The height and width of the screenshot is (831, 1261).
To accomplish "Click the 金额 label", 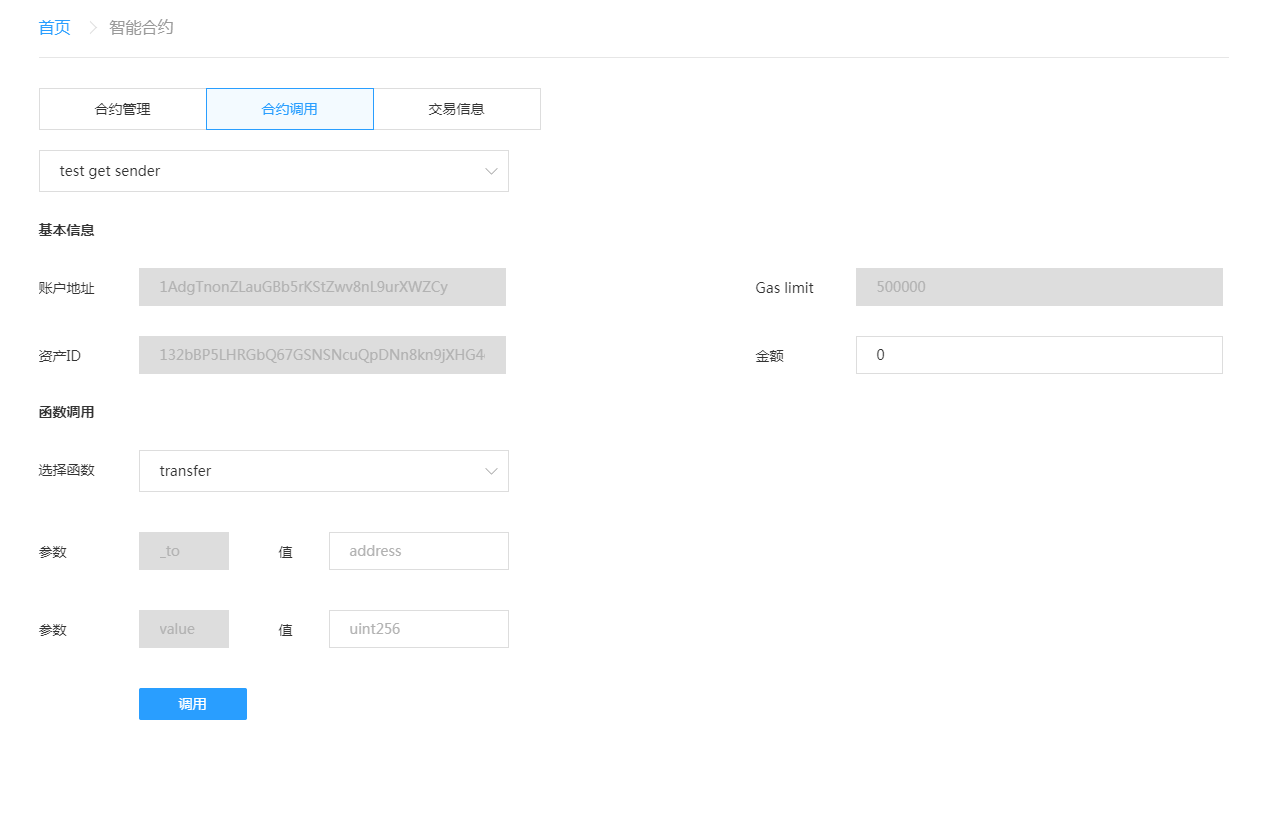I will (769, 356).
